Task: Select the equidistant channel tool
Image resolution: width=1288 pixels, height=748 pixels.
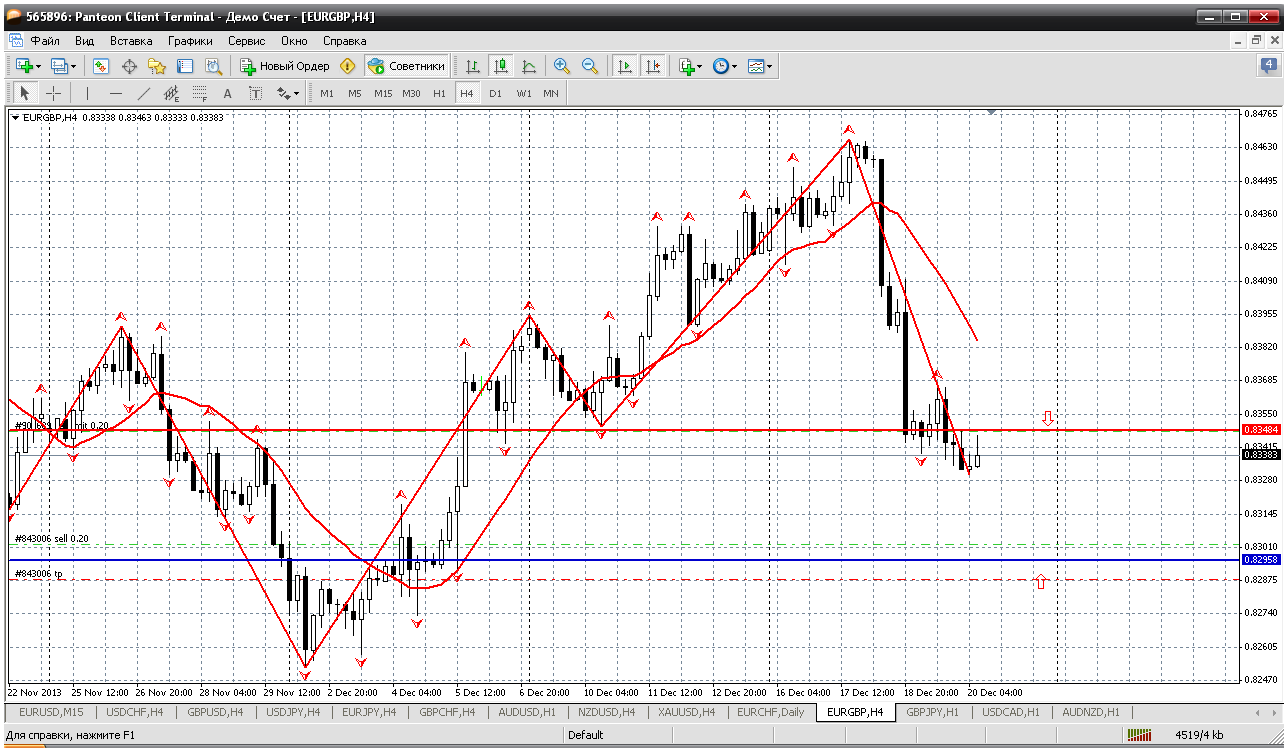Action: click(x=171, y=93)
